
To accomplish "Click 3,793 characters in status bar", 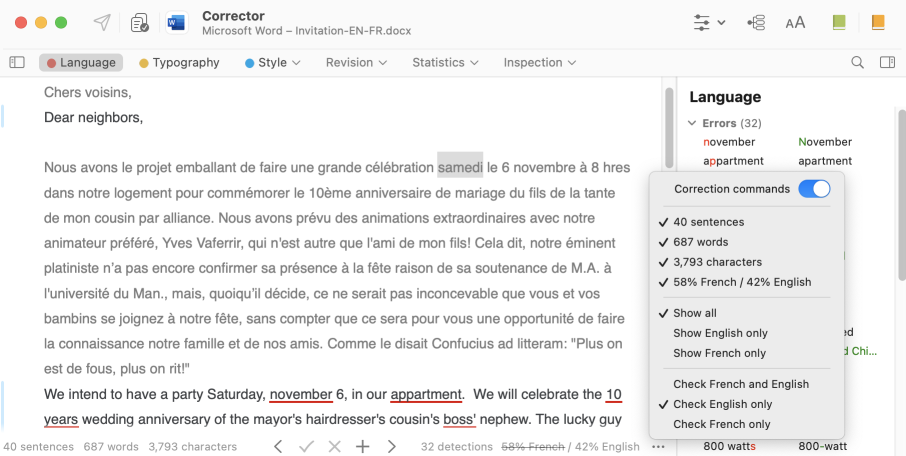I will pyautogui.click(x=192, y=447).
